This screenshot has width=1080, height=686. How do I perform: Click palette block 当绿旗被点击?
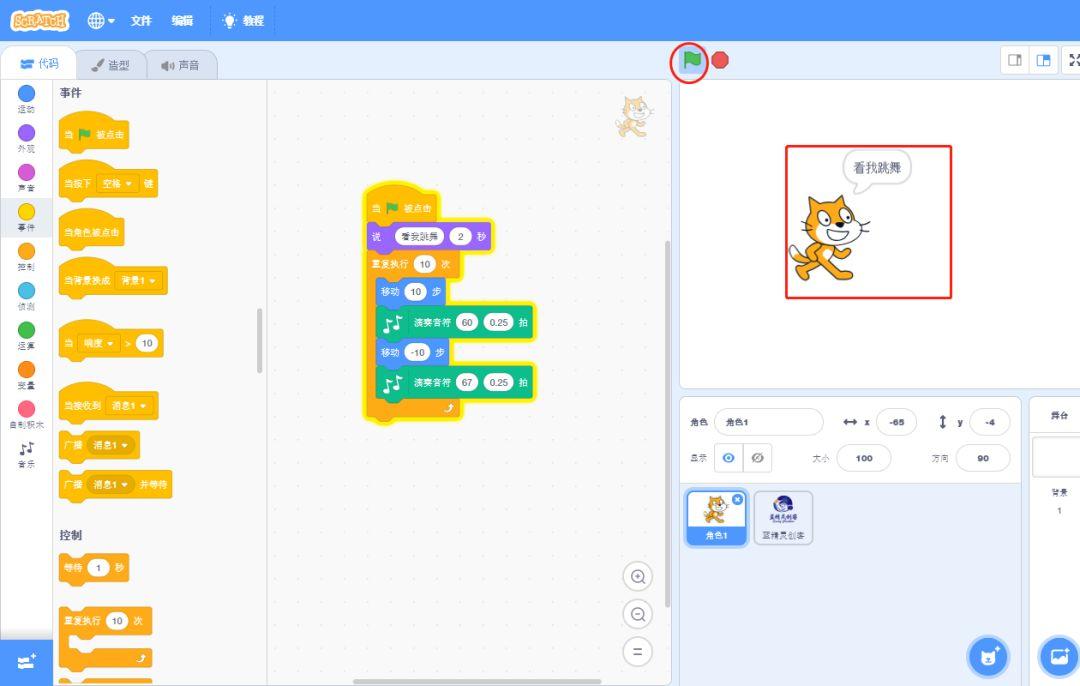(x=93, y=132)
